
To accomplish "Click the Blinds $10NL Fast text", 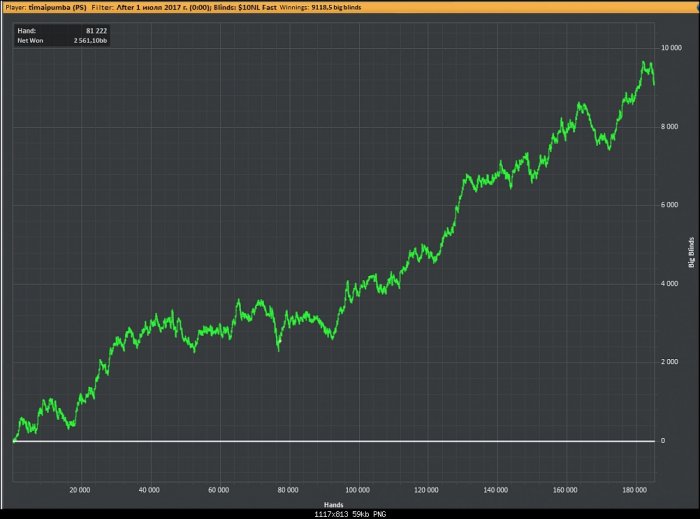I will coord(245,7).
